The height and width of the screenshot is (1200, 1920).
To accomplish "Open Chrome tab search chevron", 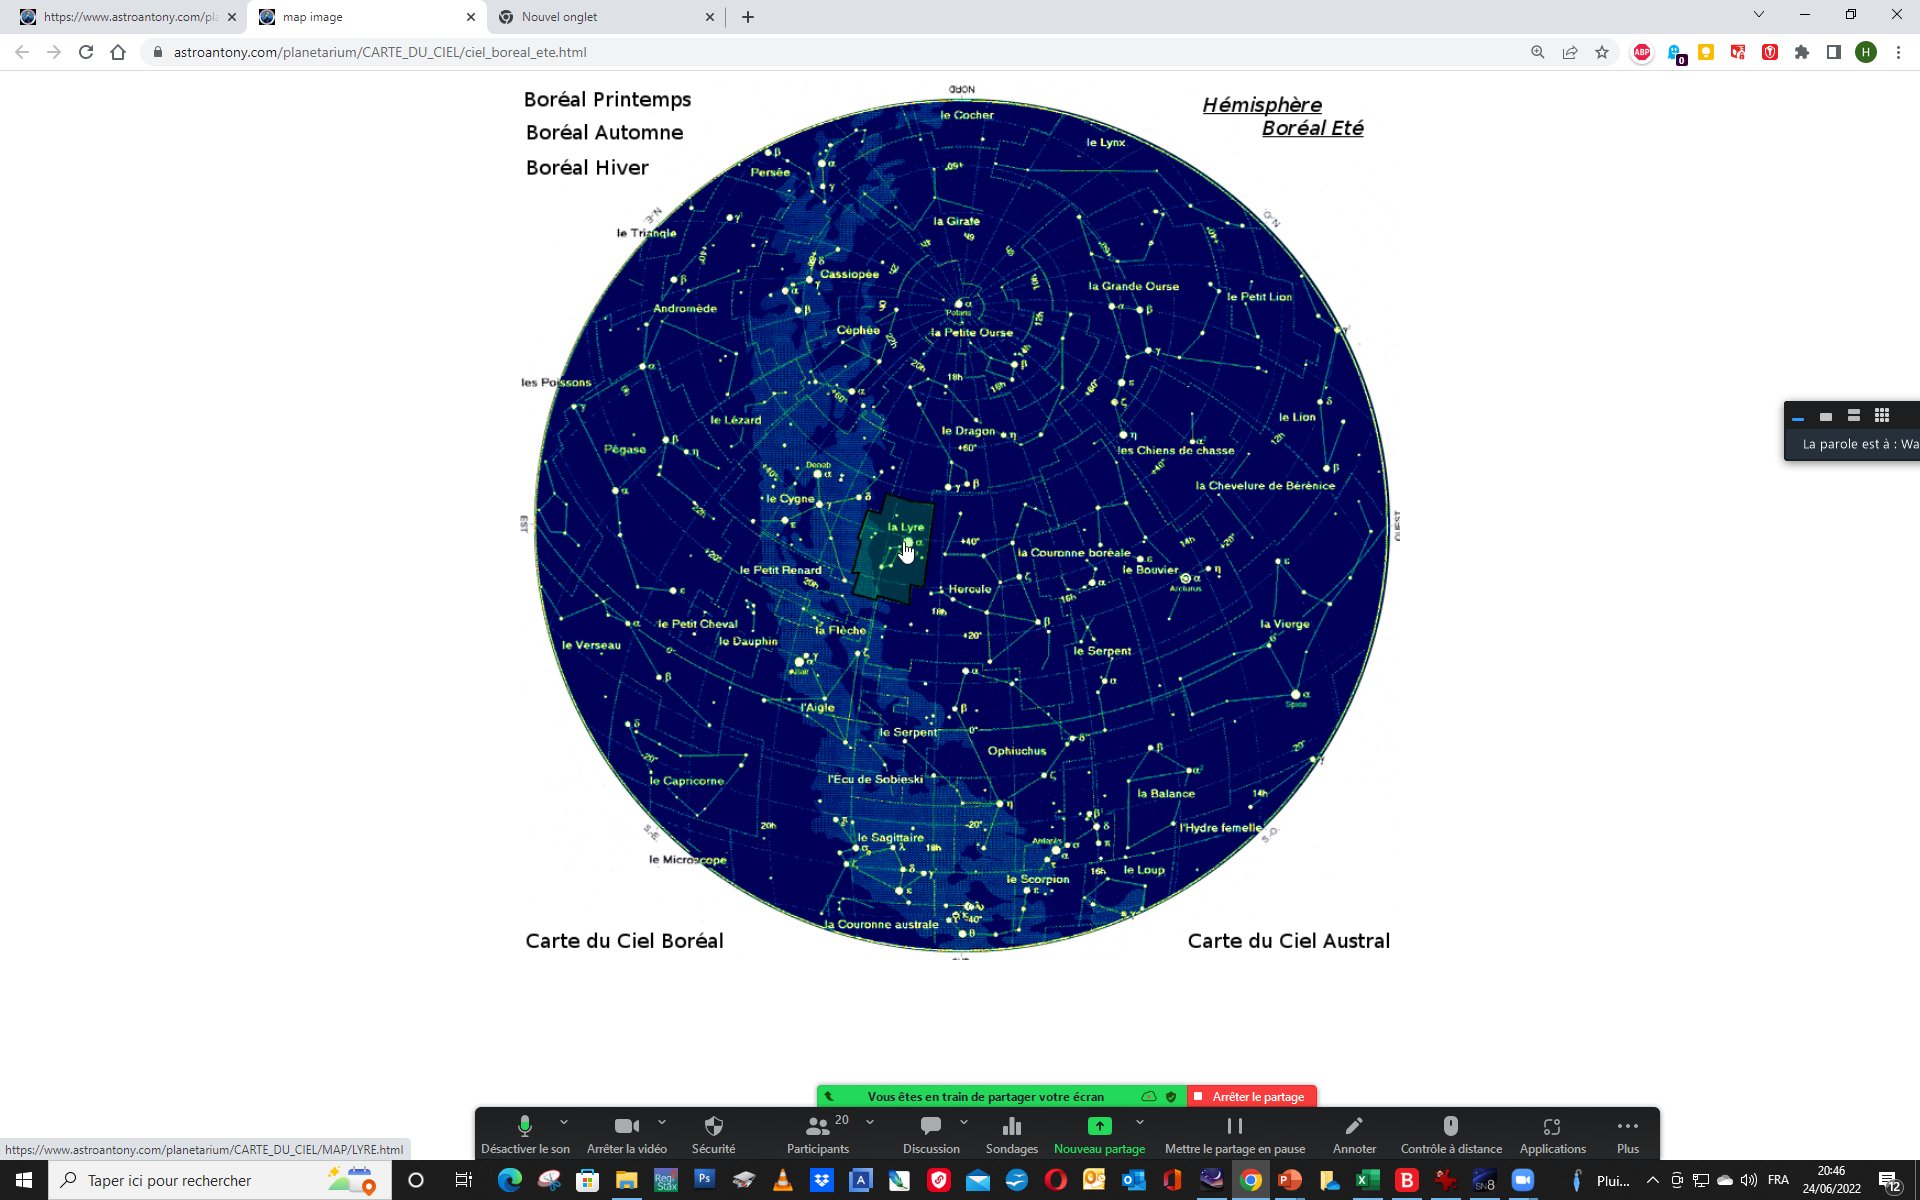I will click(1759, 15).
